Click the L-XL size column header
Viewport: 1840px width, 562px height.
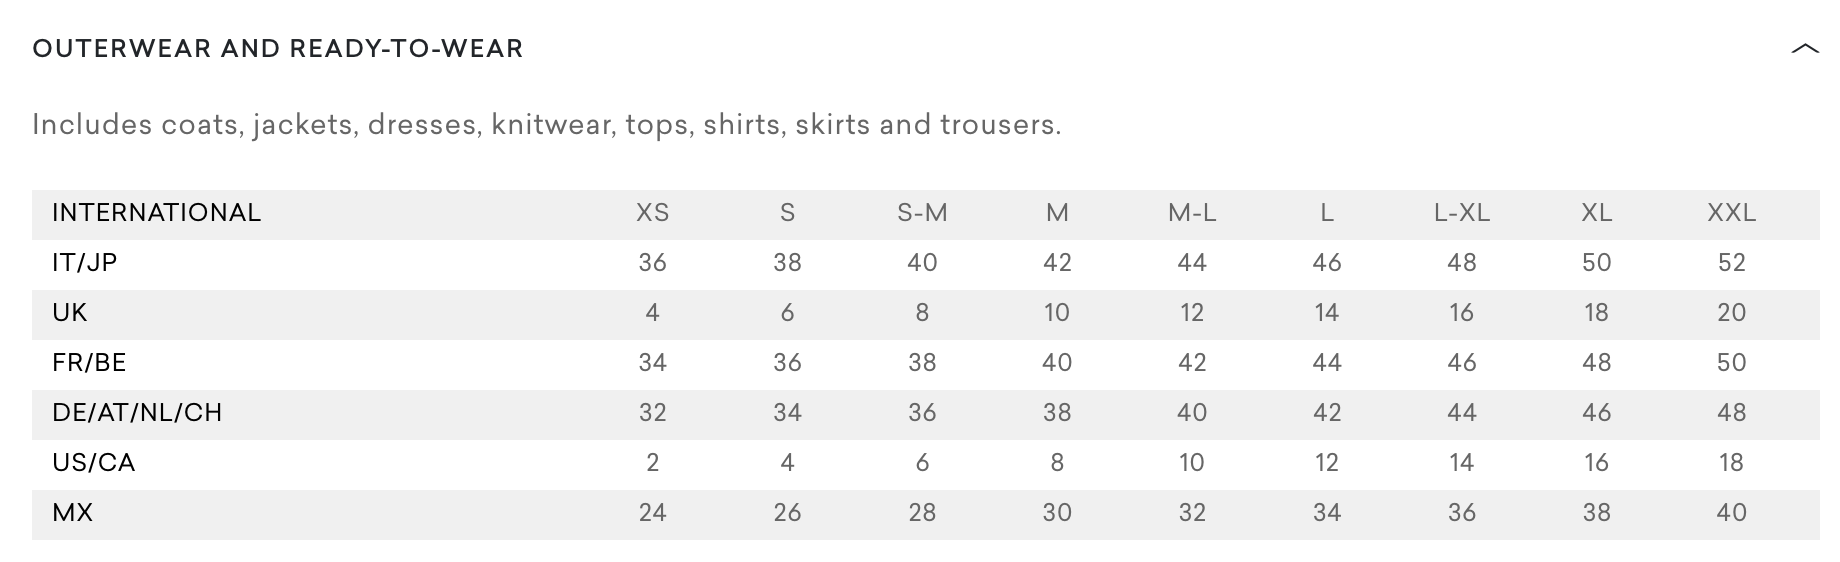pos(1462,213)
